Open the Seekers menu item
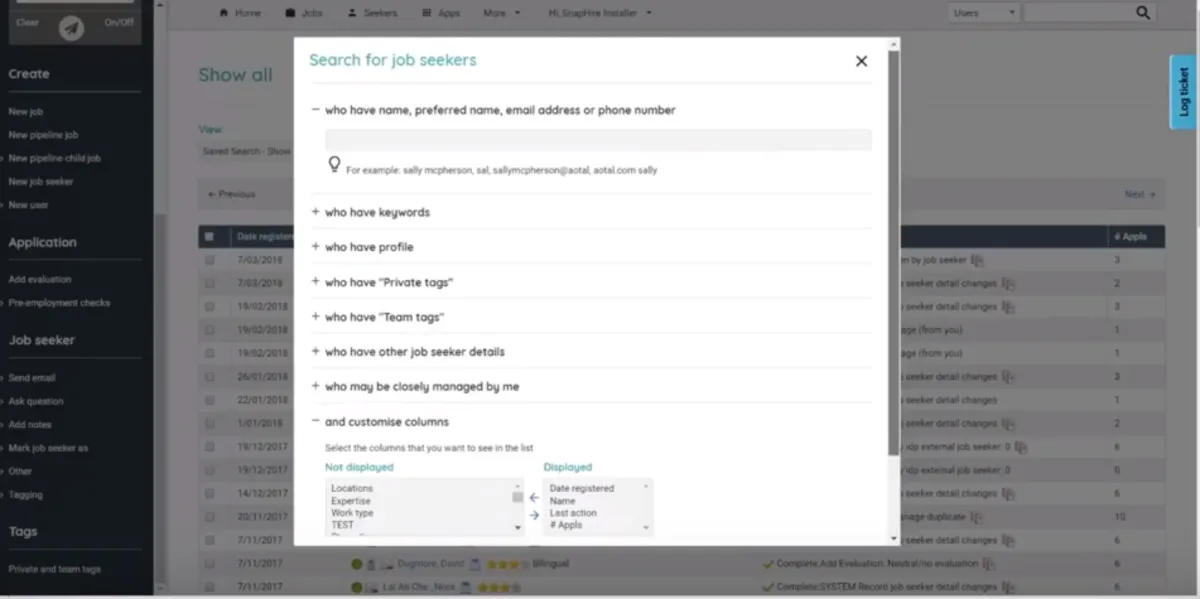This screenshot has width=1200, height=599. [373, 13]
